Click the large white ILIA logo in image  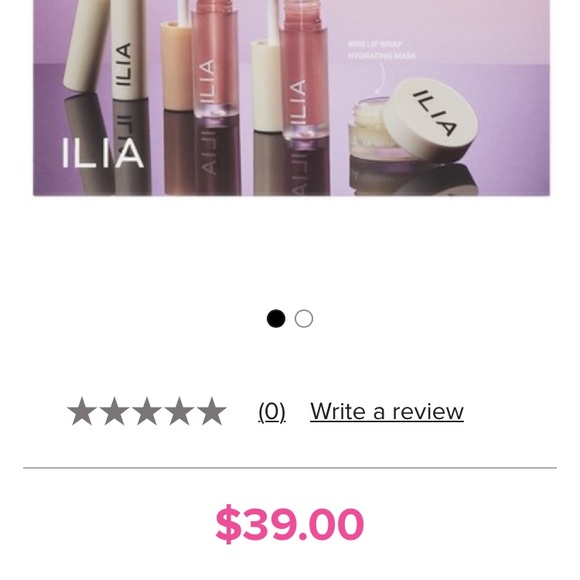coord(103,153)
